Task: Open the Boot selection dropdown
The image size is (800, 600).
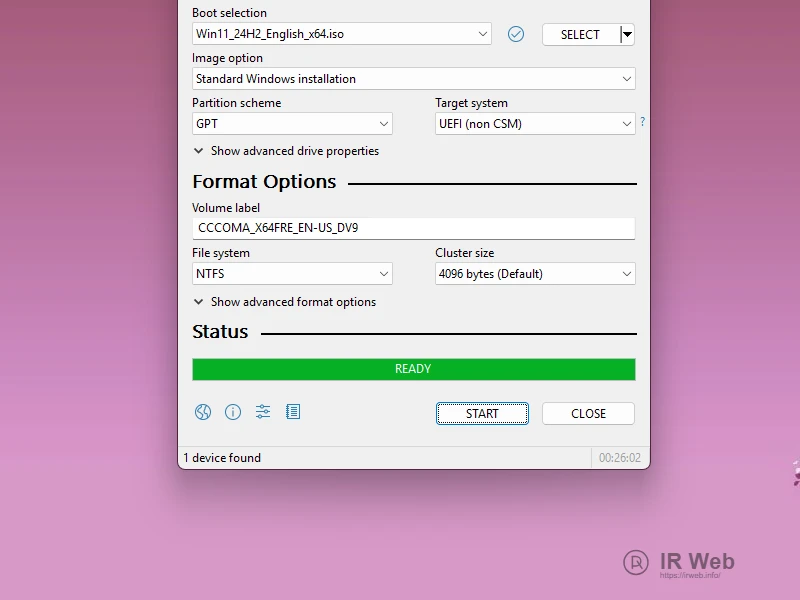Action: pyautogui.click(x=342, y=34)
